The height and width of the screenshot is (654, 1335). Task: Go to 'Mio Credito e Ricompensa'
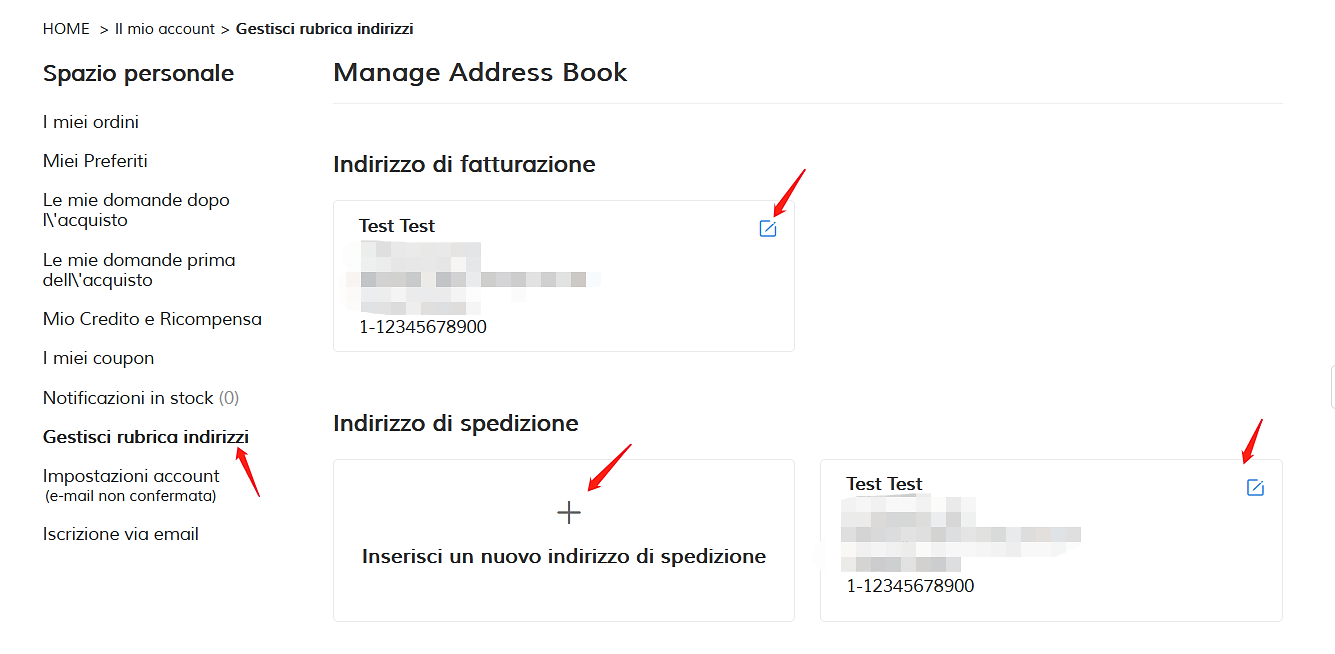152,319
